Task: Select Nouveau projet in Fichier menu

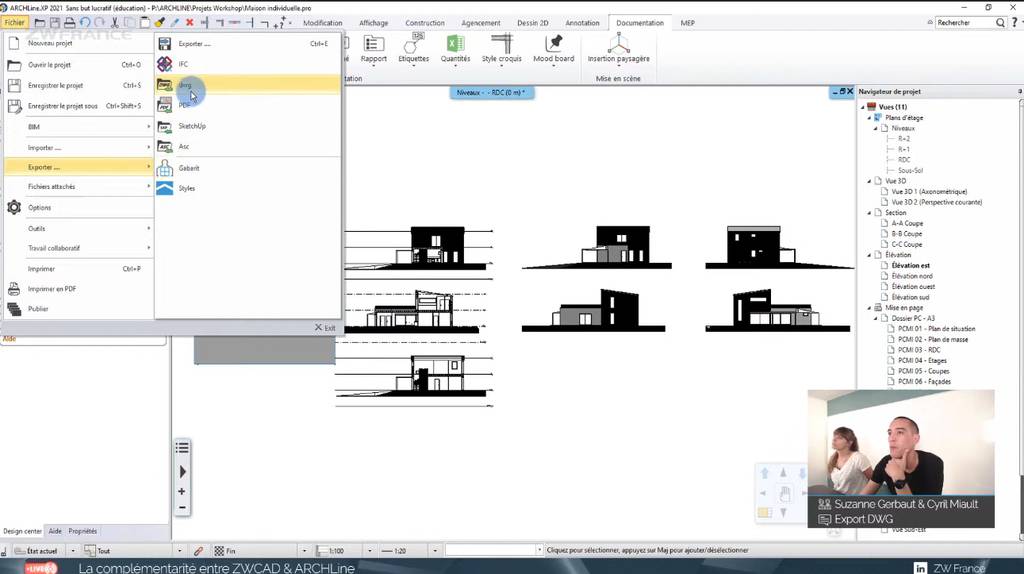Action: (78, 43)
